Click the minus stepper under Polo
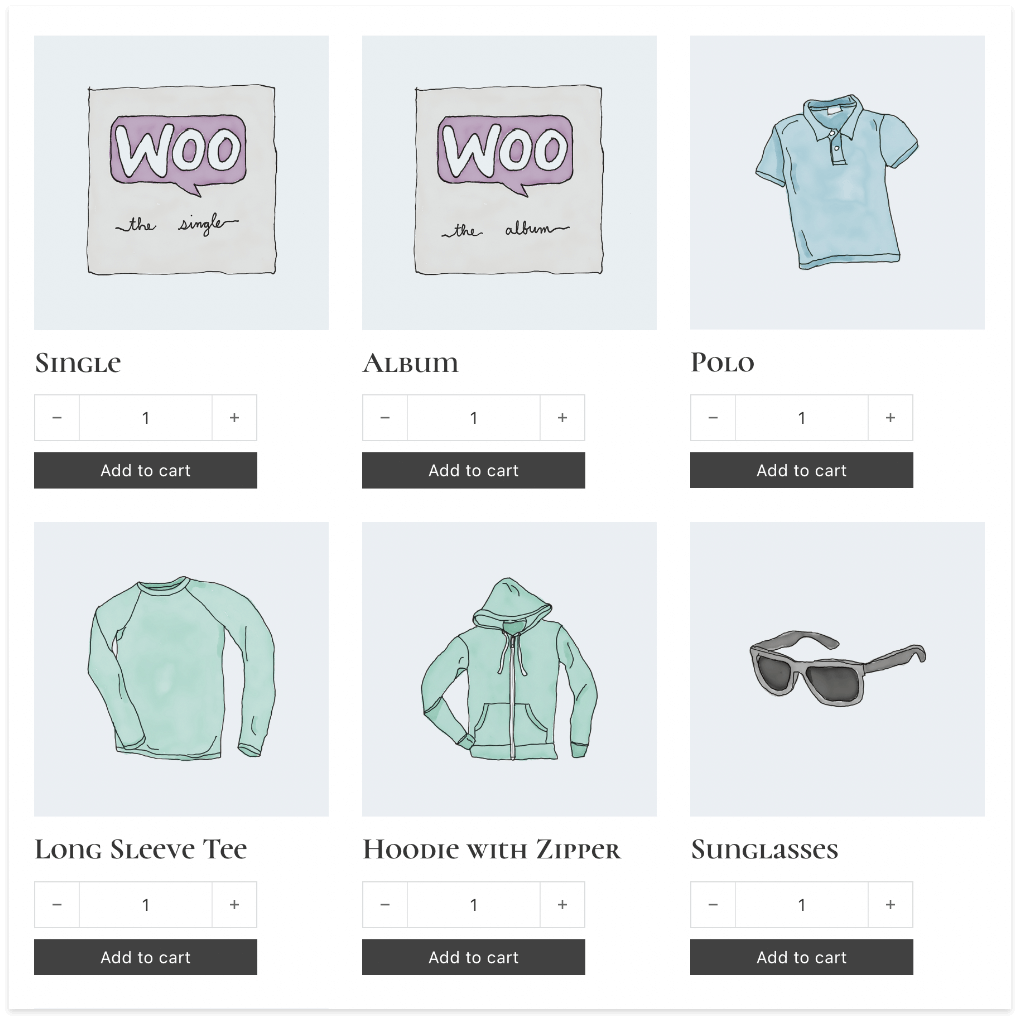This screenshot has width=1020, height=1021. tap(713, 417)
